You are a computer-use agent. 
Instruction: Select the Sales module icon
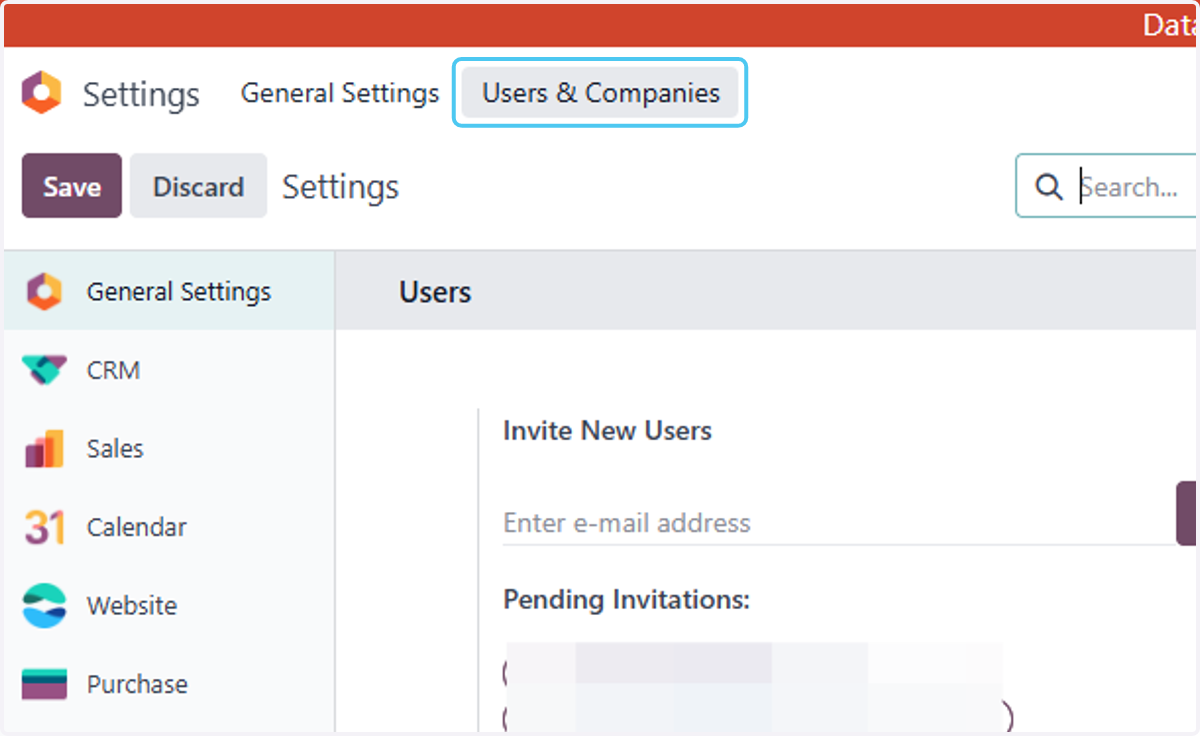point(44,449)
